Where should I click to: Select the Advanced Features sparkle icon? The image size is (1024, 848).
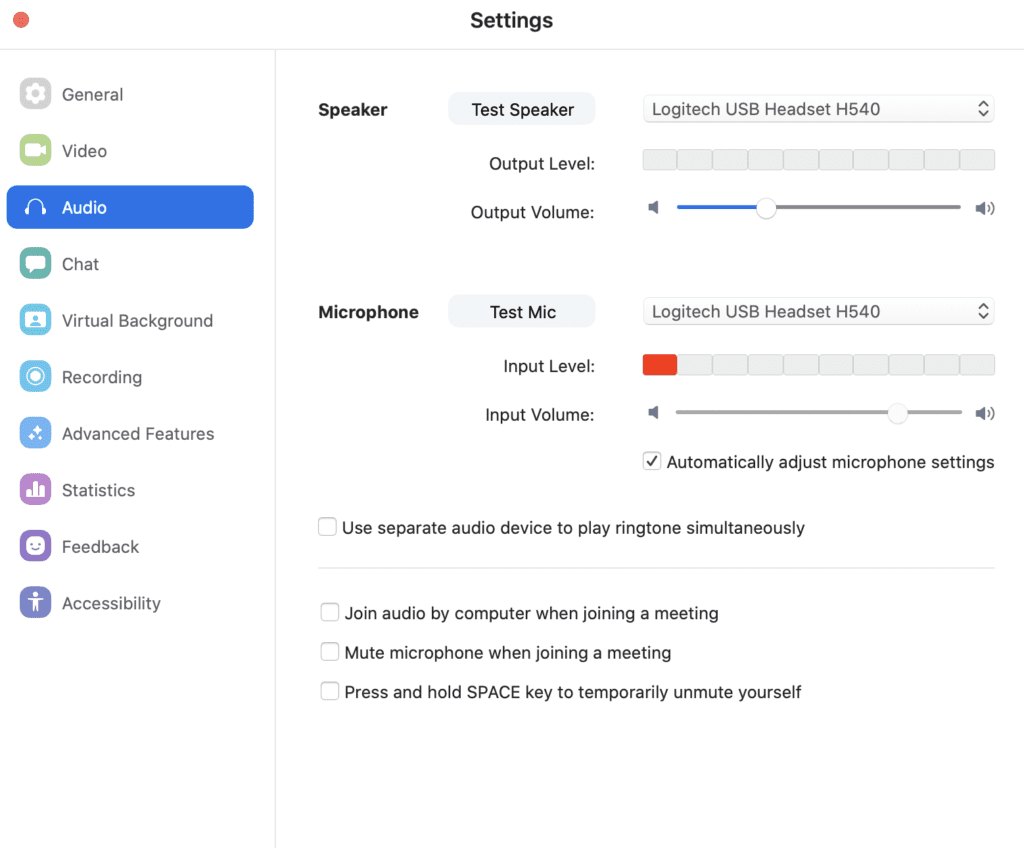[x=35, y=434]
